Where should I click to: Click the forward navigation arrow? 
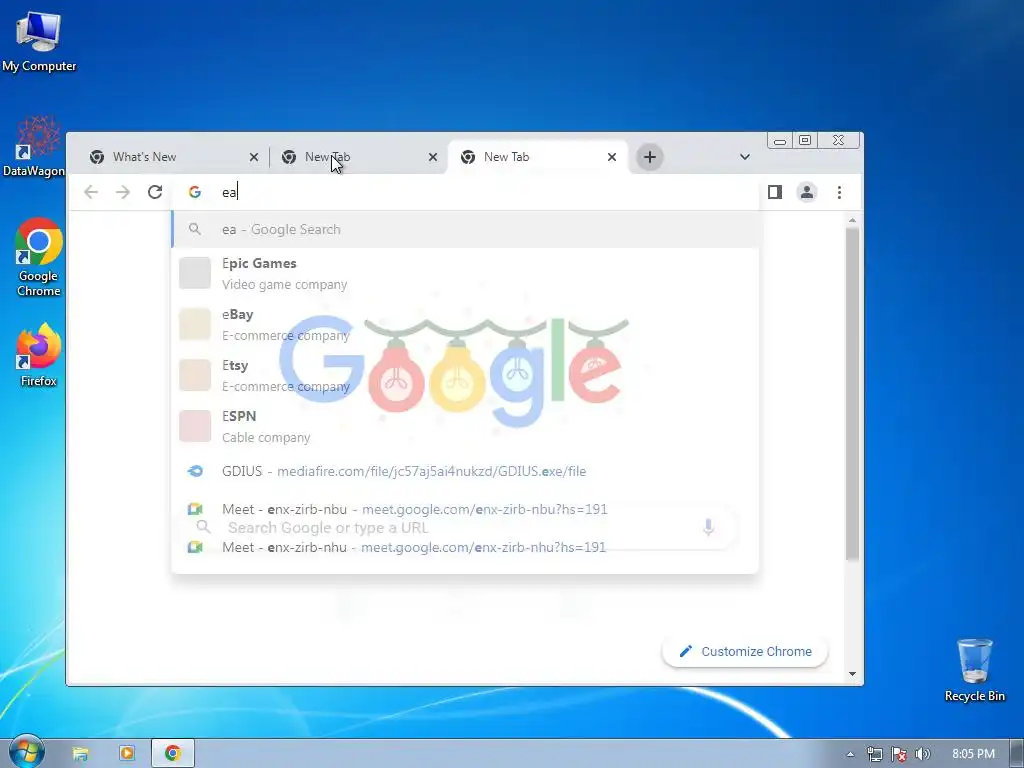pos(123,192)
